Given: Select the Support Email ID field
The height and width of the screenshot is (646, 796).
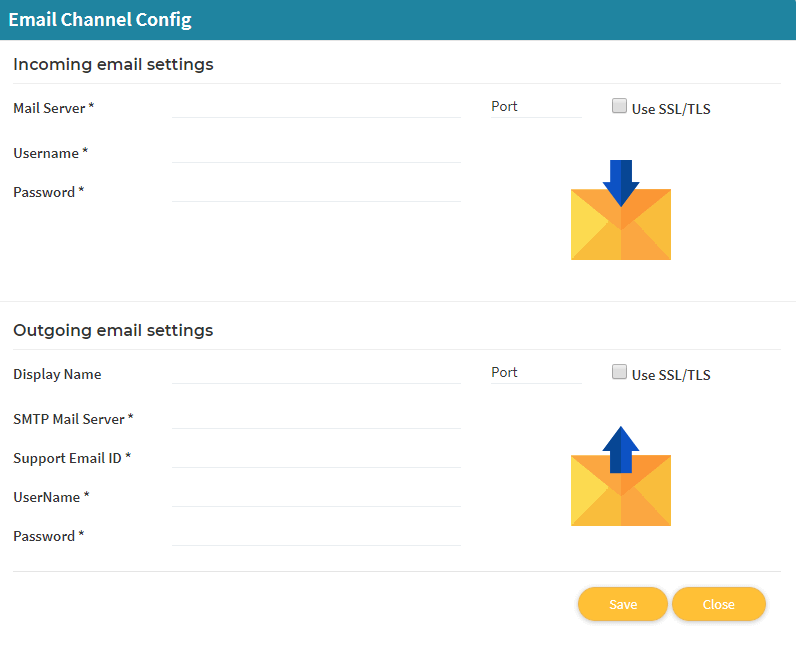Looking at the screenshot, I should click(x=316, y=458).
